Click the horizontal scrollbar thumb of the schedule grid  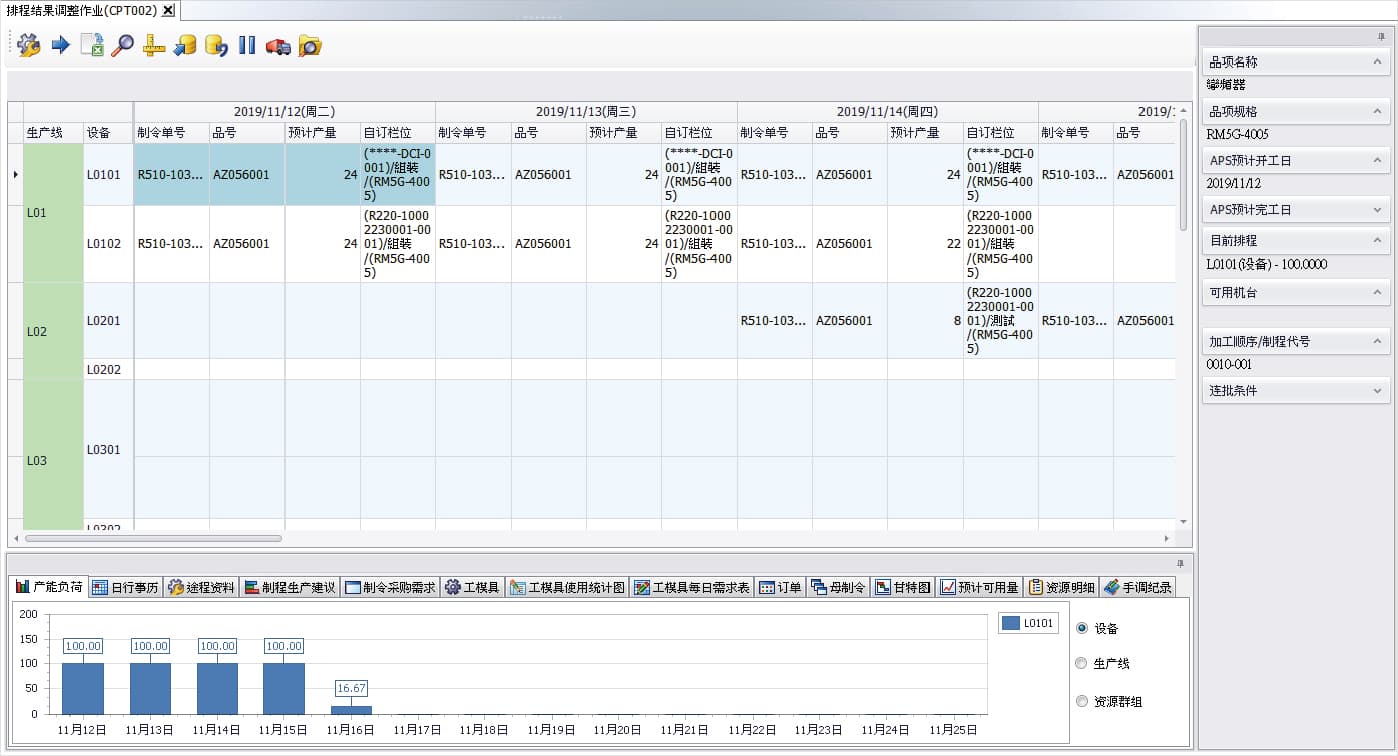[153, 538]
